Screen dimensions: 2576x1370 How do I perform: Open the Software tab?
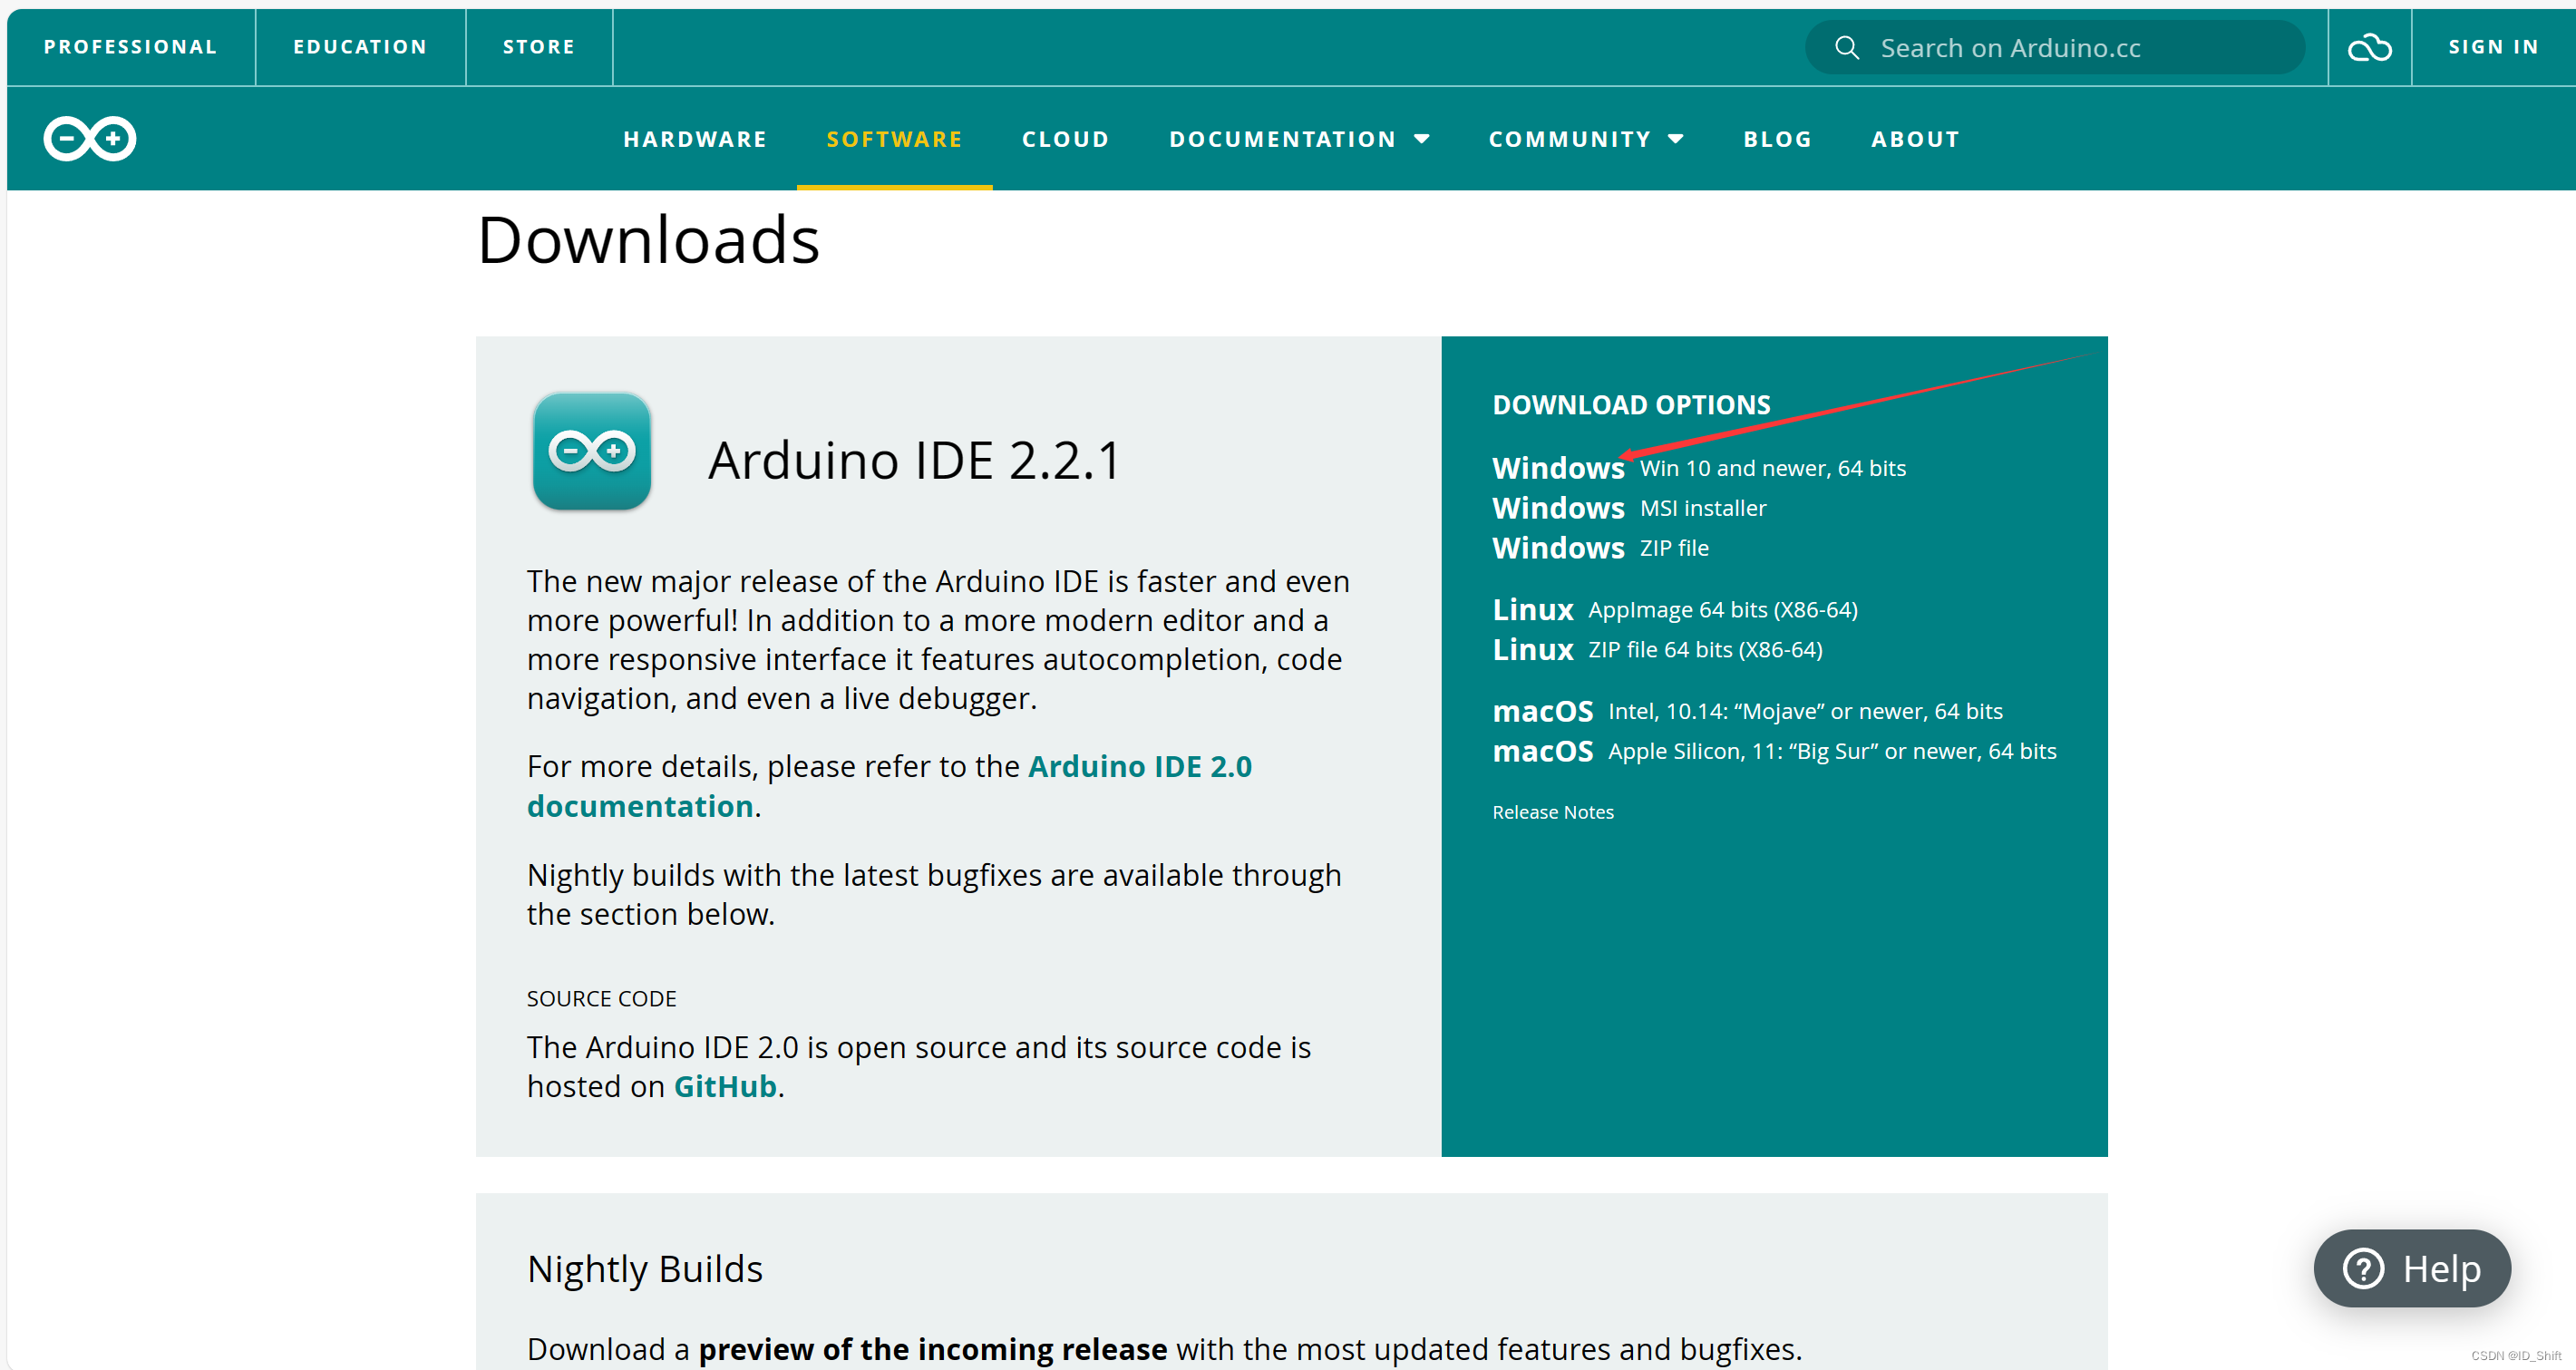[x=894, y=139]
